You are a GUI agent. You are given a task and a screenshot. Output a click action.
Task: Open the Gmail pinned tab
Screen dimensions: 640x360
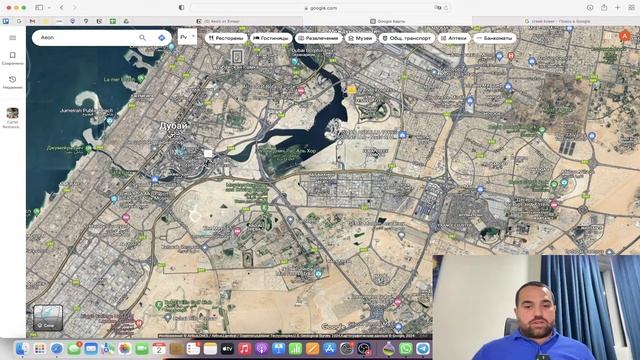[32, 21]
